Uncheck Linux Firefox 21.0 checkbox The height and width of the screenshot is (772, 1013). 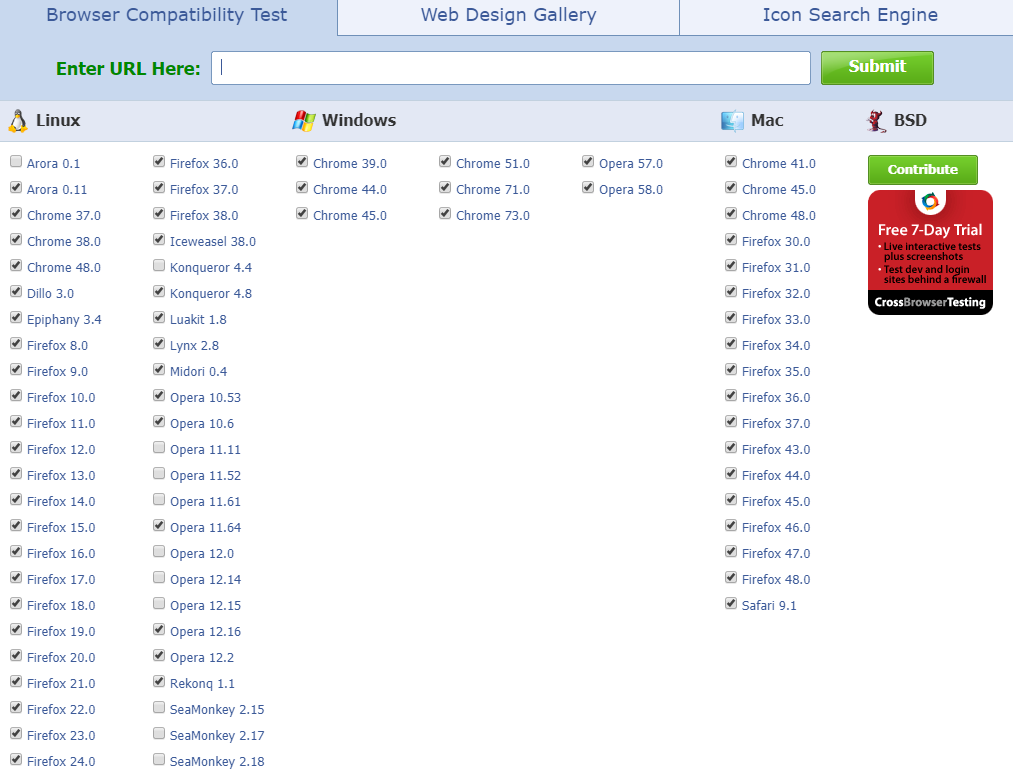pos(16,681)
